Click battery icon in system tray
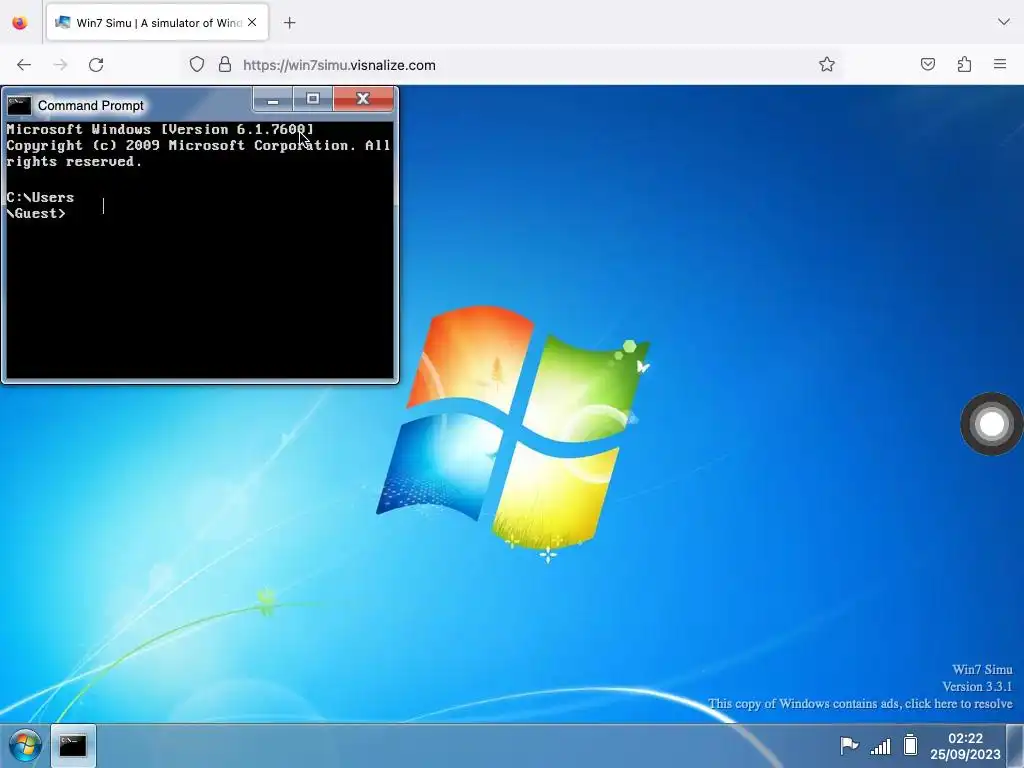The image size is (1024, 768). click(910, 745)
